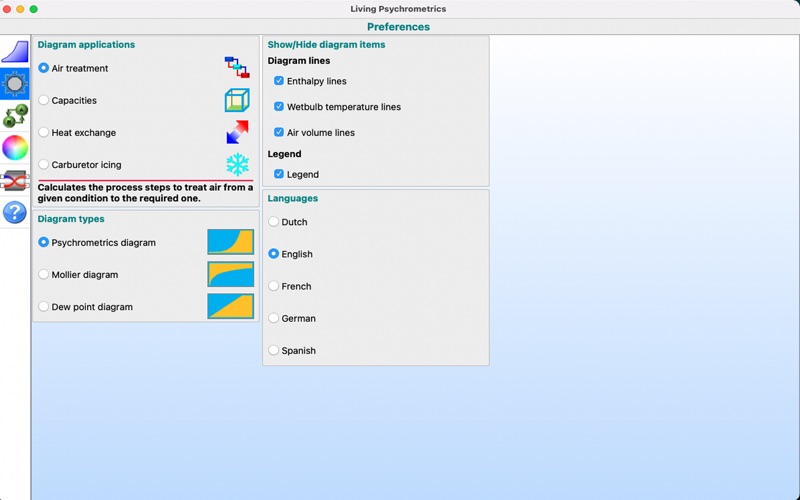Disable the Air volume lines checkbox
The height and width of the screenshot is (500, 800).
coord(279,132)
